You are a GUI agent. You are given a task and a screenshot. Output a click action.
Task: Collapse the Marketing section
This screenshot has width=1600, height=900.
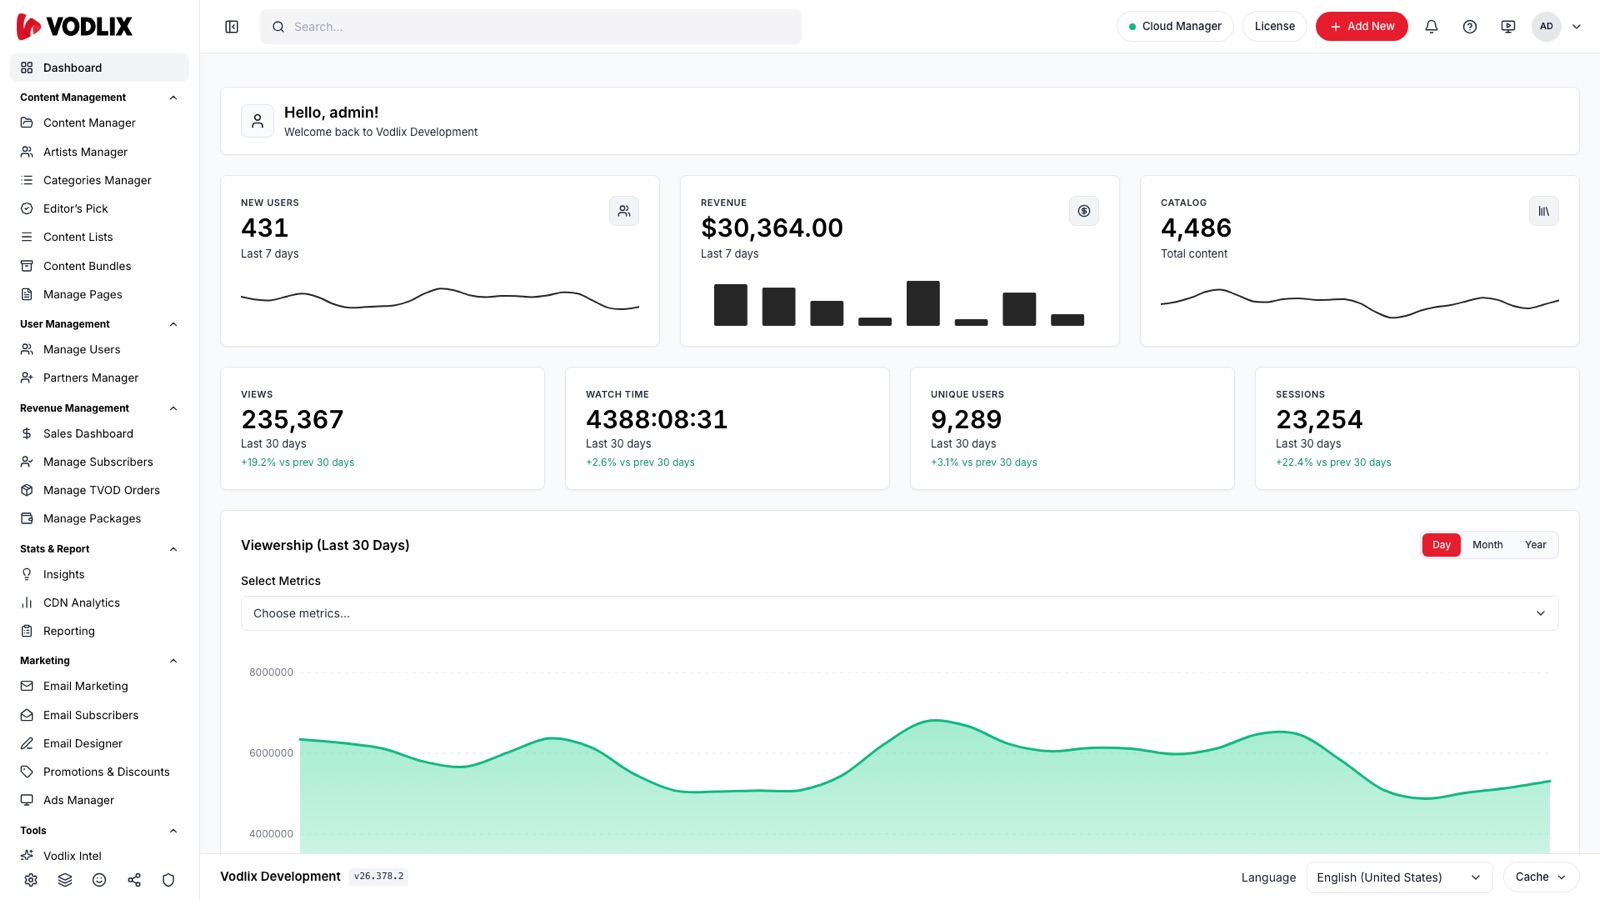pos(173,661)
